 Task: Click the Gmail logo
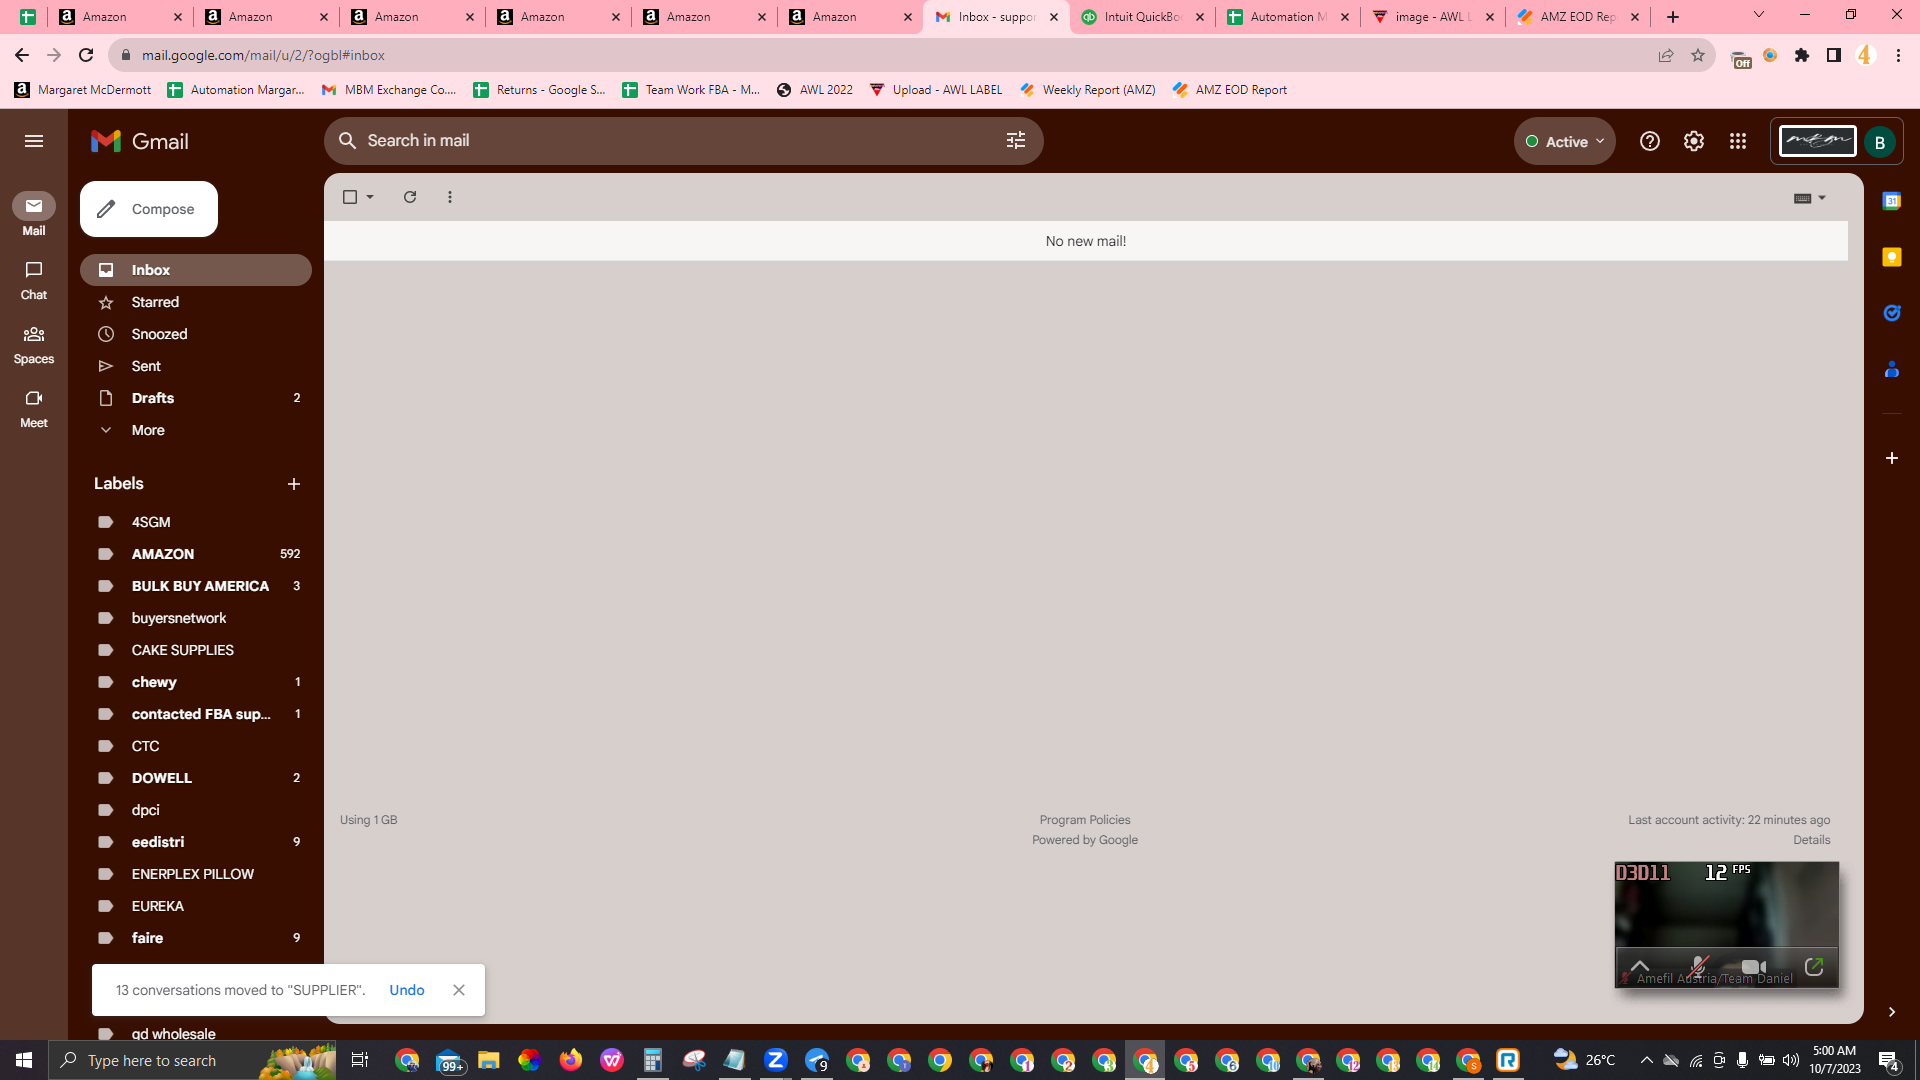click(140, 141)
